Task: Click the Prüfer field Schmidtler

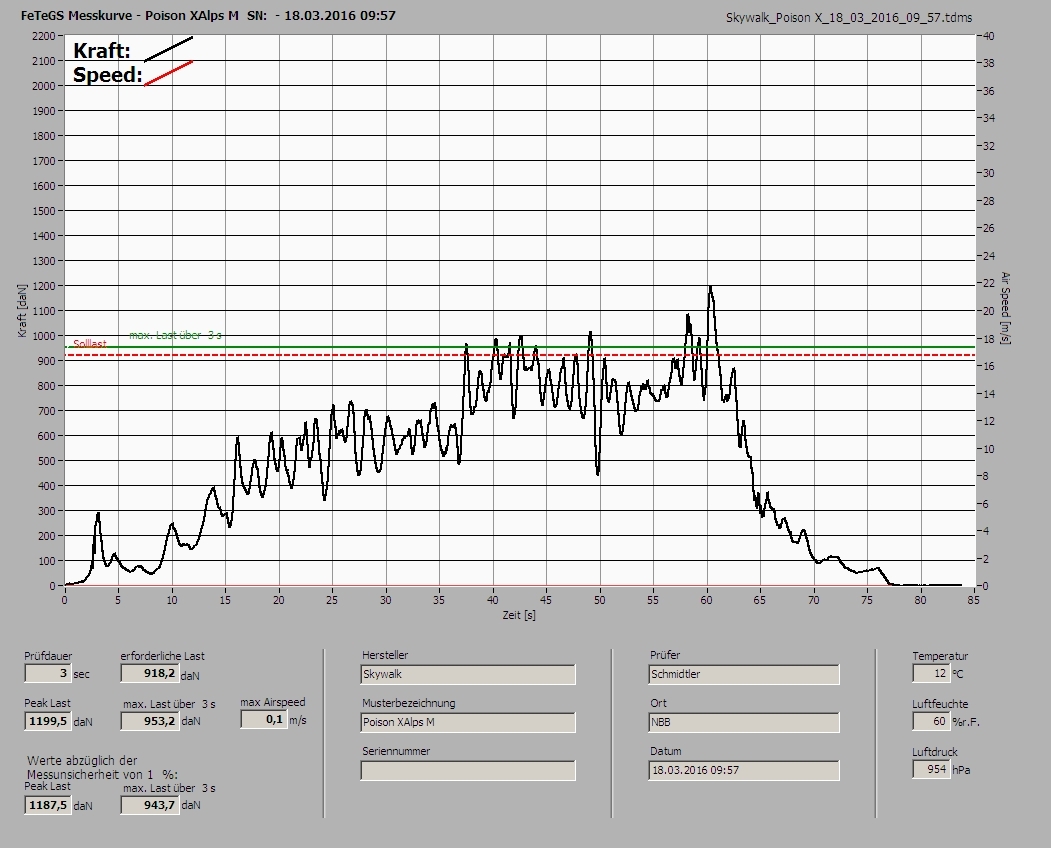Action: click(744, 674)
